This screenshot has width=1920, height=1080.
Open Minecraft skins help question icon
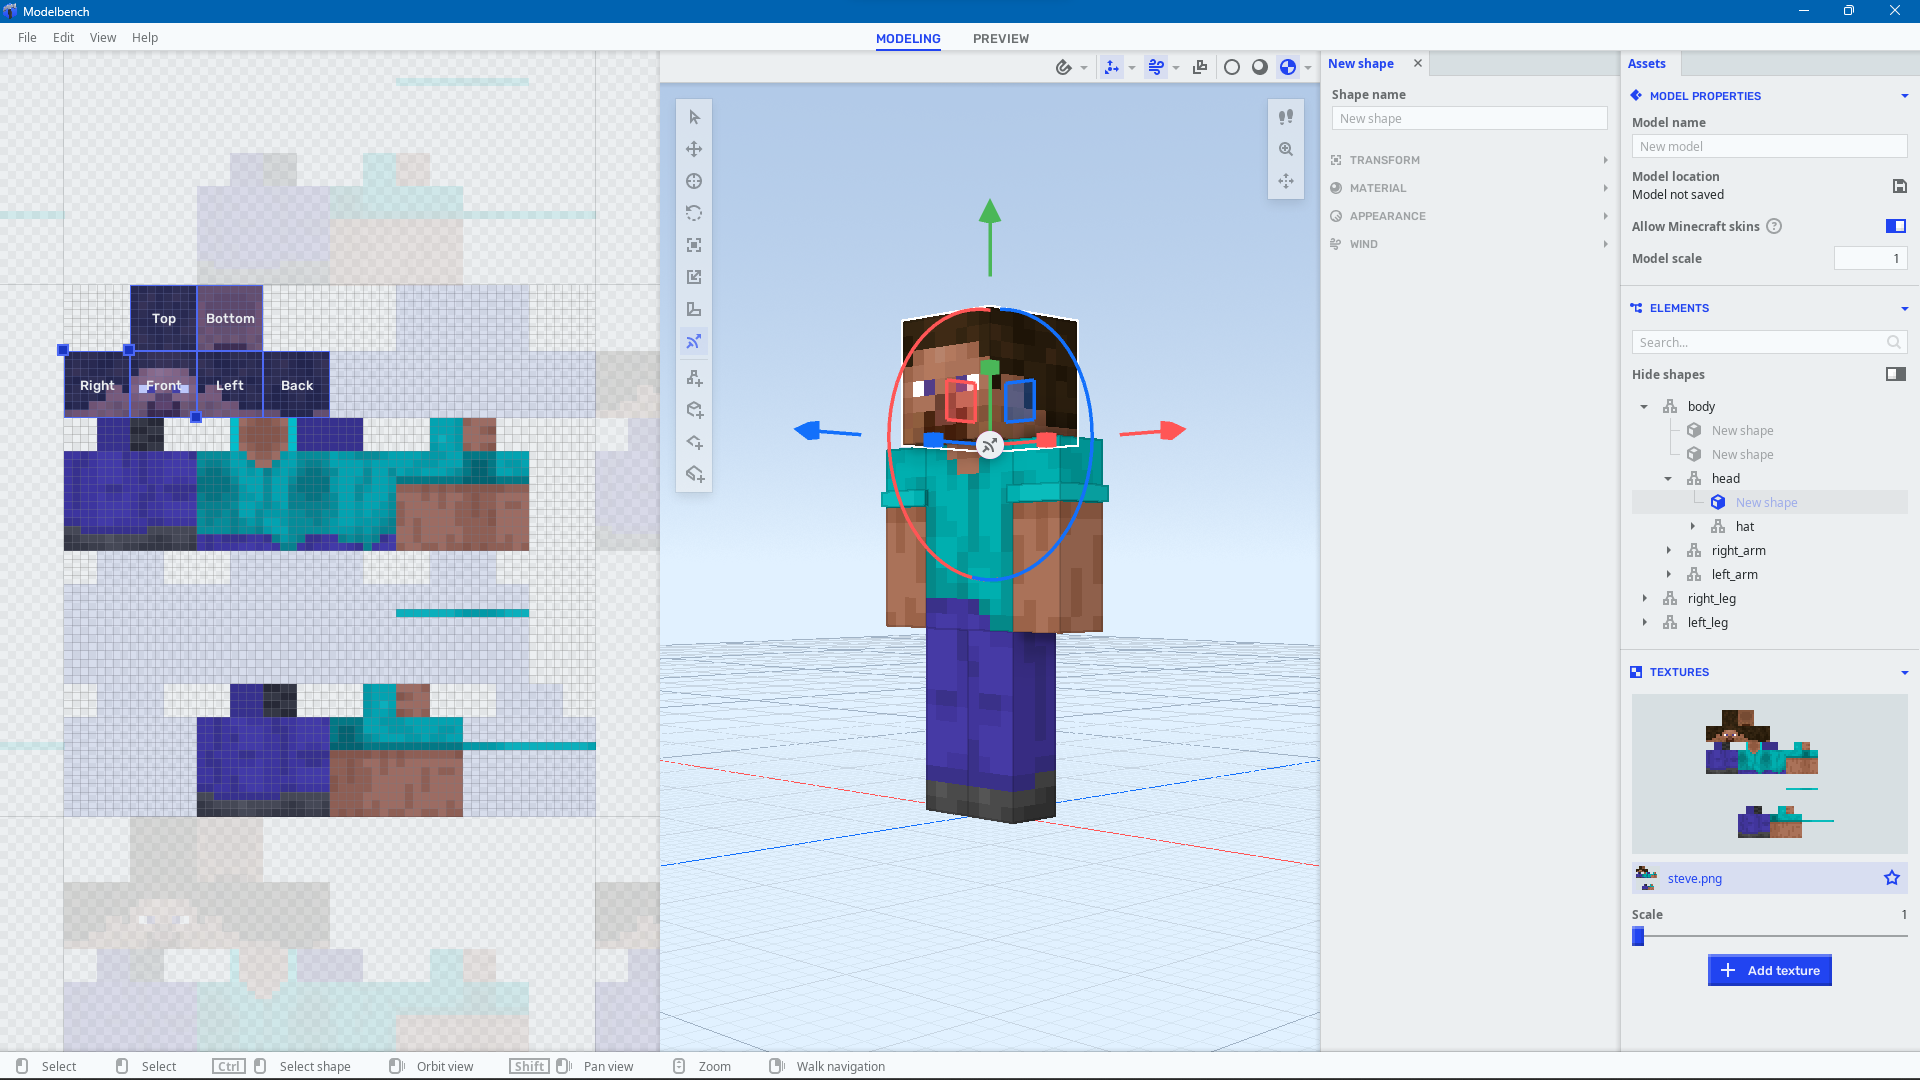click(x=1774, y=226)
